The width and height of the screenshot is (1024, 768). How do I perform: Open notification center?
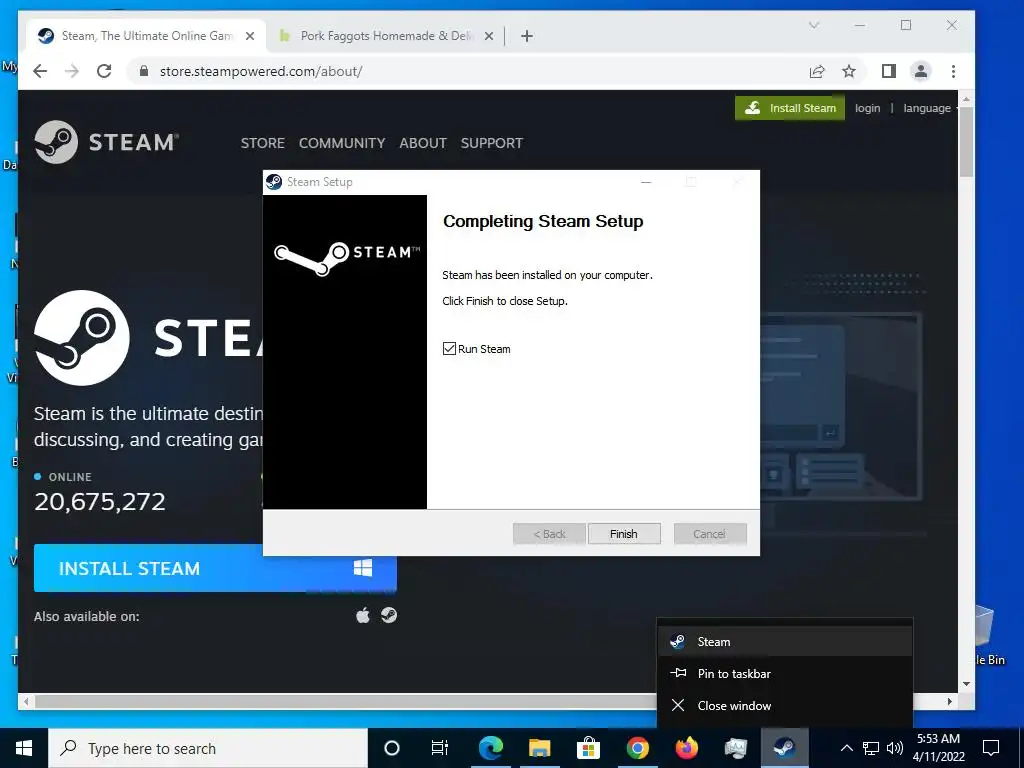(991, 748)
